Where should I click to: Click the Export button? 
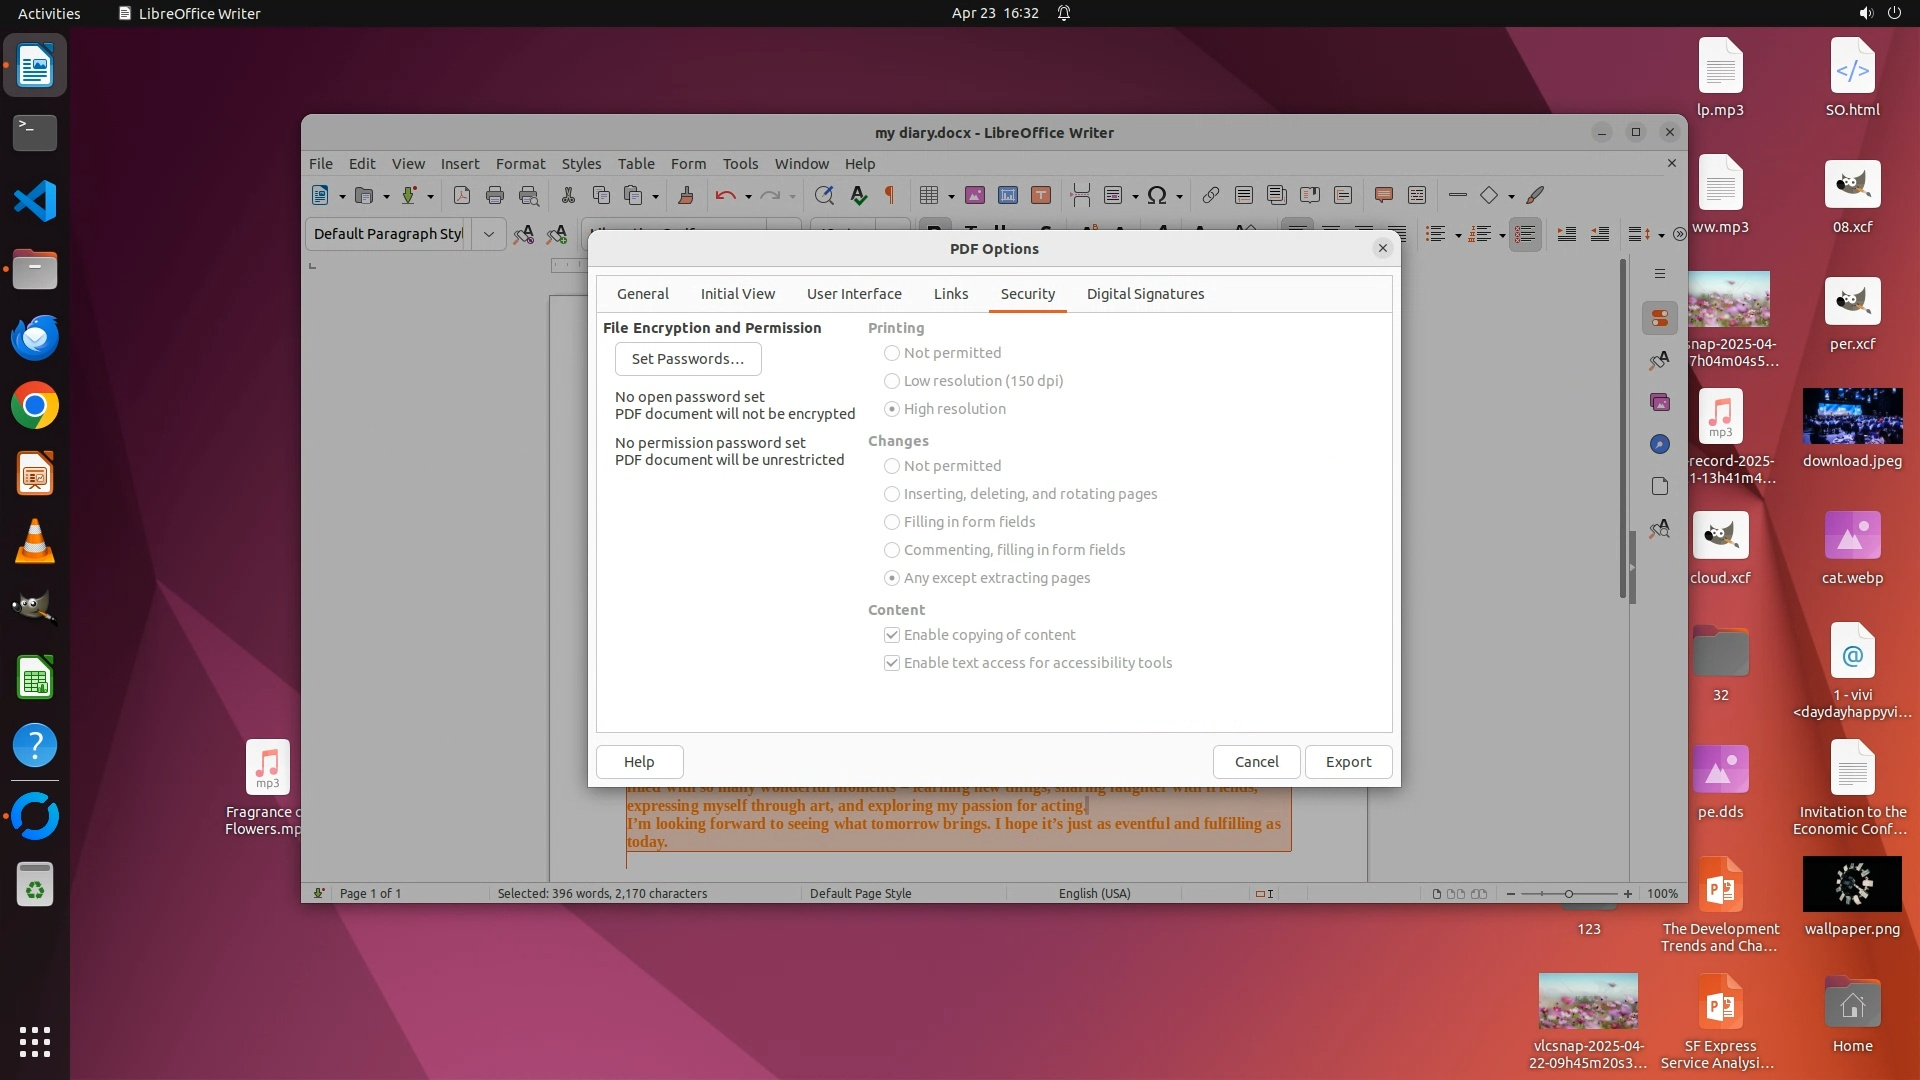point(1348,762)
